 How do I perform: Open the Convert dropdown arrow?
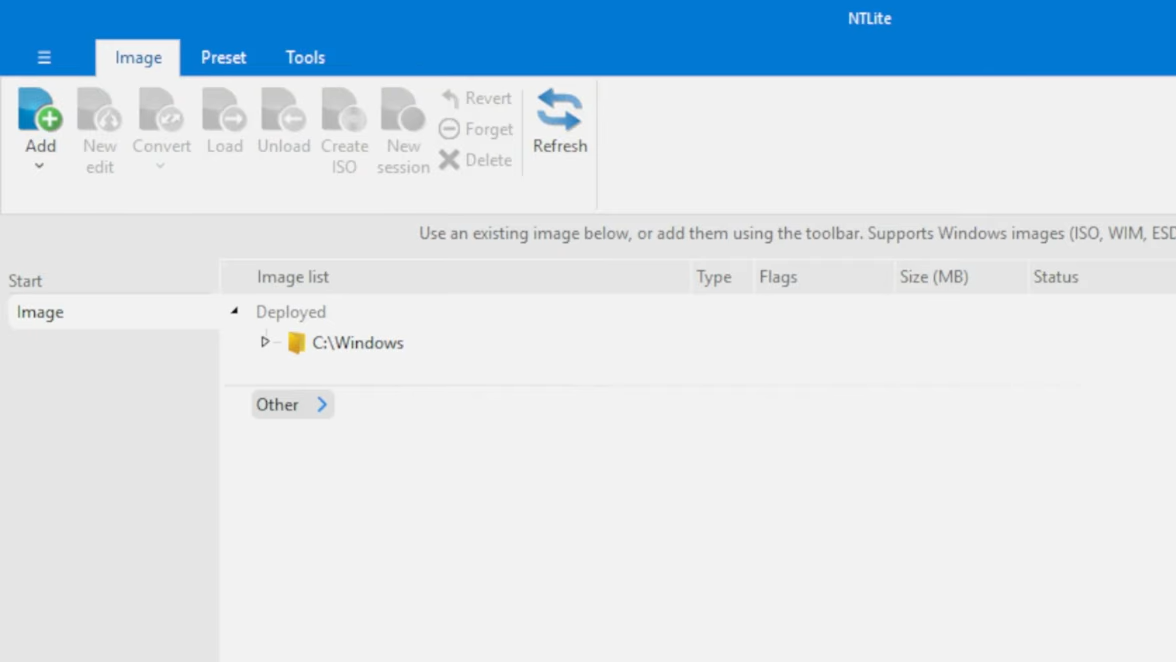click(160, 166)
